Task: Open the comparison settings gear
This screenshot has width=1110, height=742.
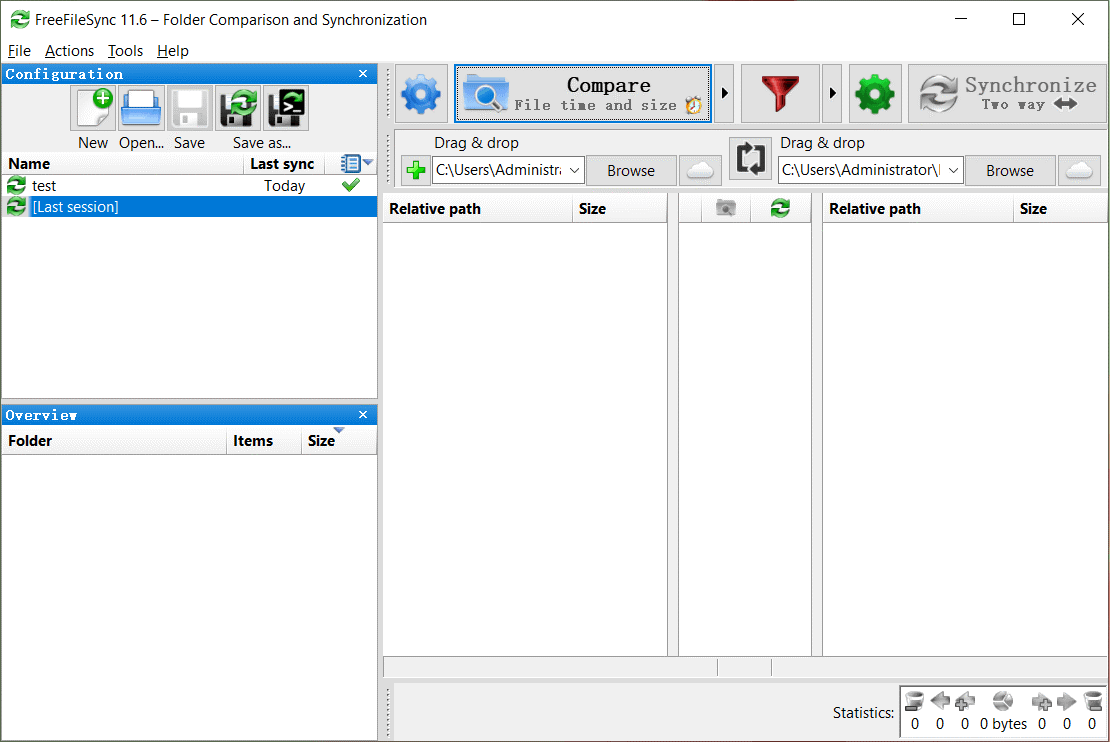Action: point(421,93)
